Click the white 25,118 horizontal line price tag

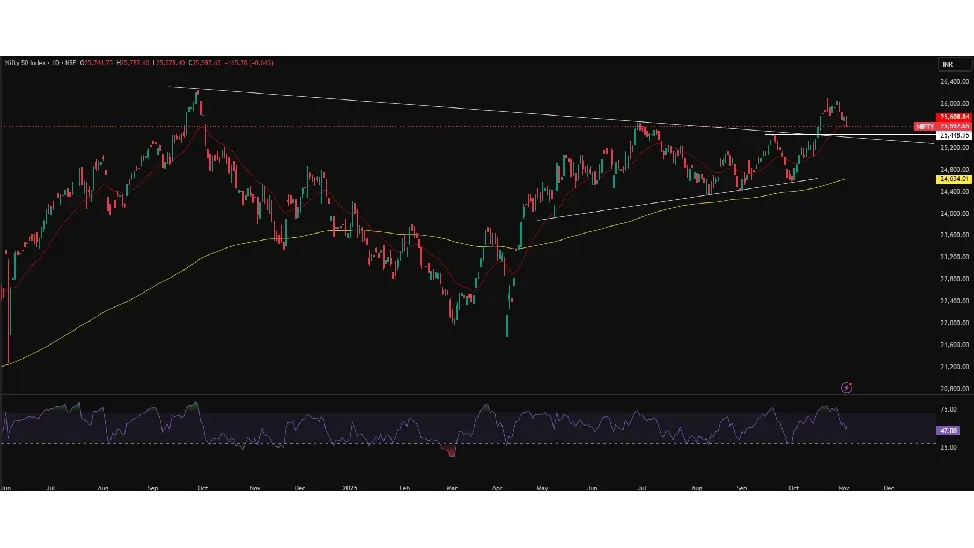(x=953, y=135)
